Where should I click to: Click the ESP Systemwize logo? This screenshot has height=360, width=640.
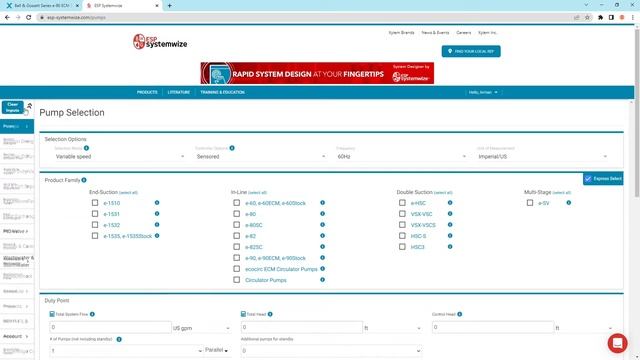160,42
